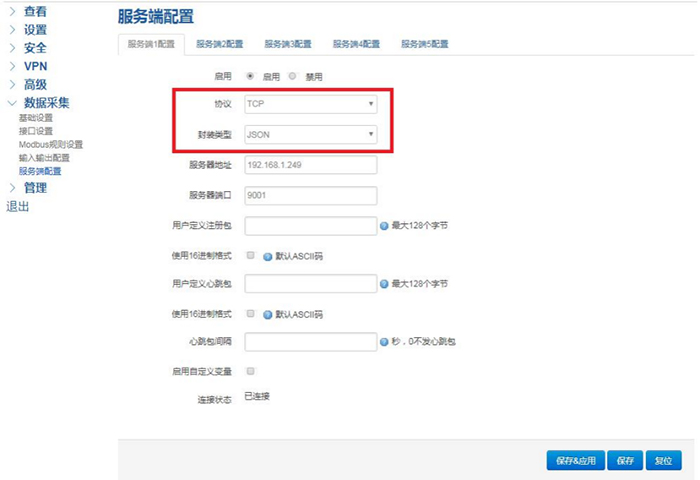Click the 服务端配置 page heading
Viewport: 700px width, 480px height.
156,17
